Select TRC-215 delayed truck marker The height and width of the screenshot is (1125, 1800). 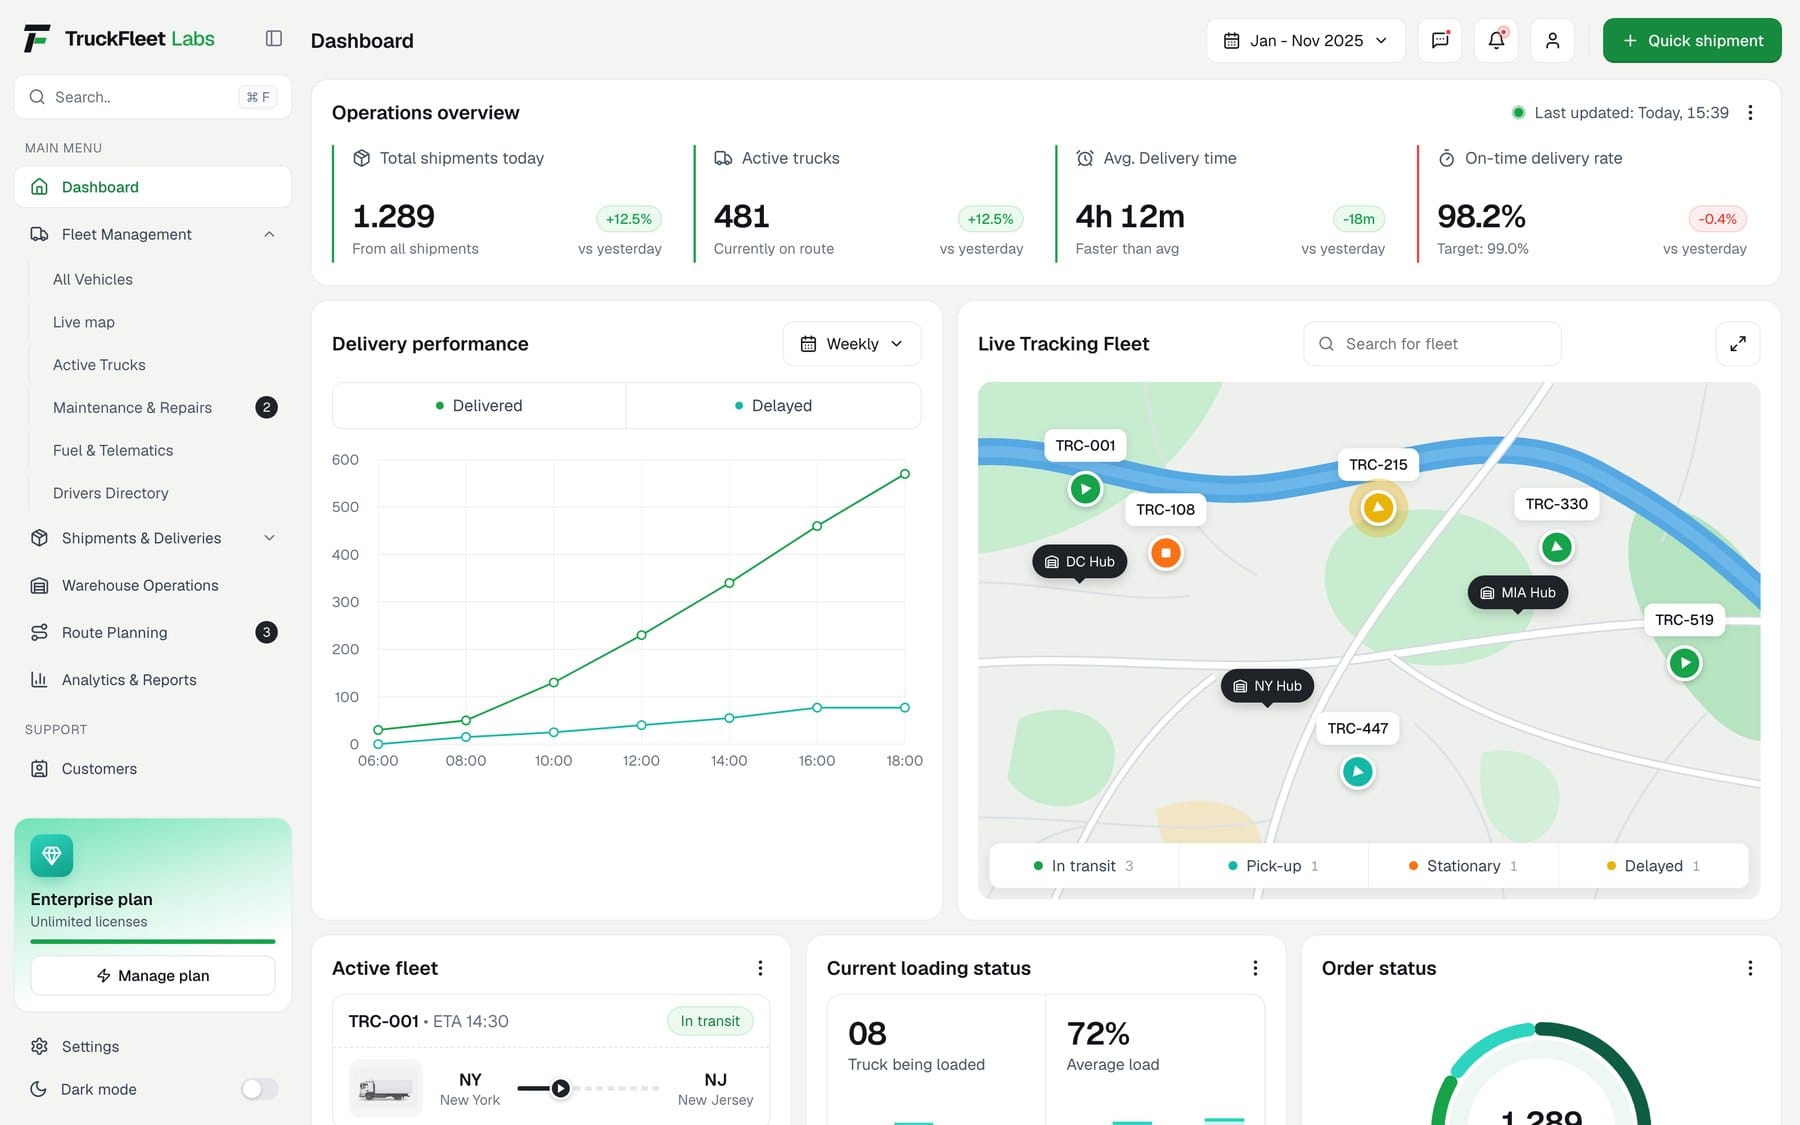click(1378, 508)
